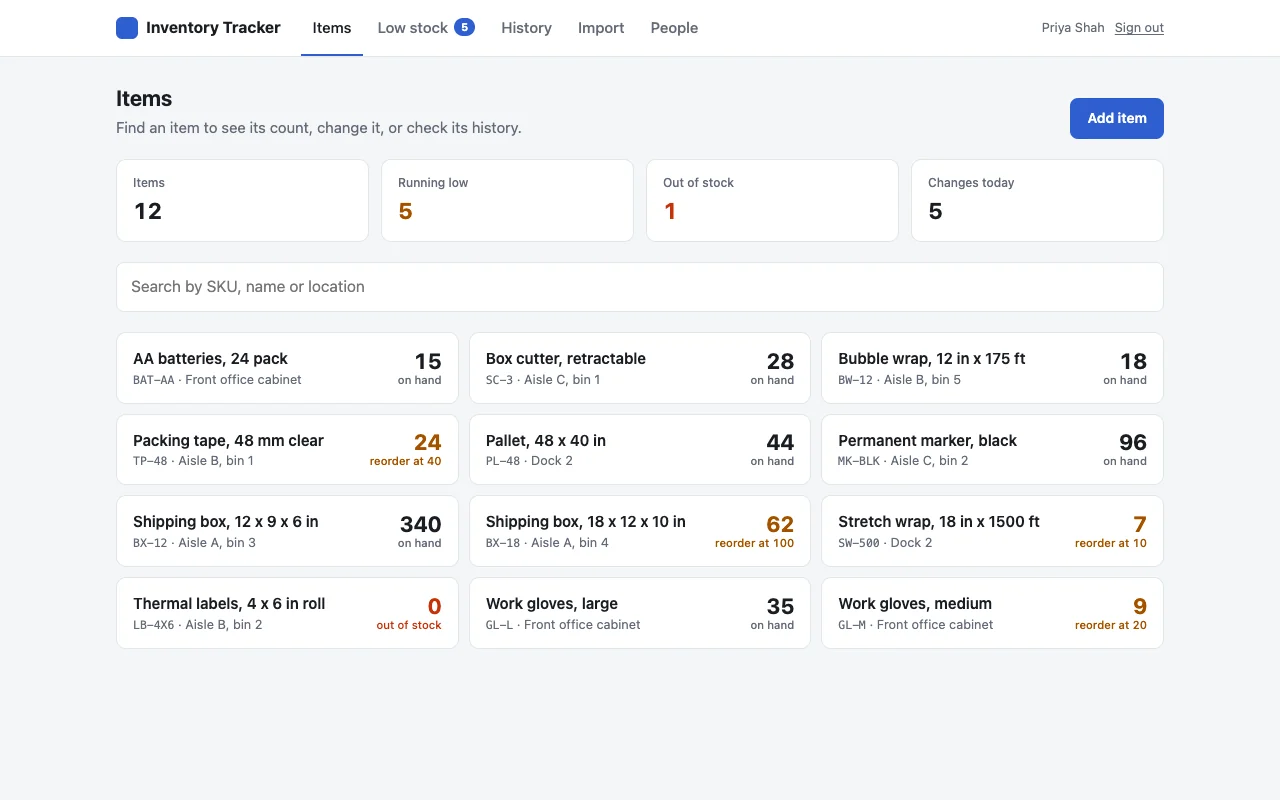Image resolution: width=1280 pixels, height=800 pixels.
Task: Open the Changes today summary card
Action: coord(1037,200)
